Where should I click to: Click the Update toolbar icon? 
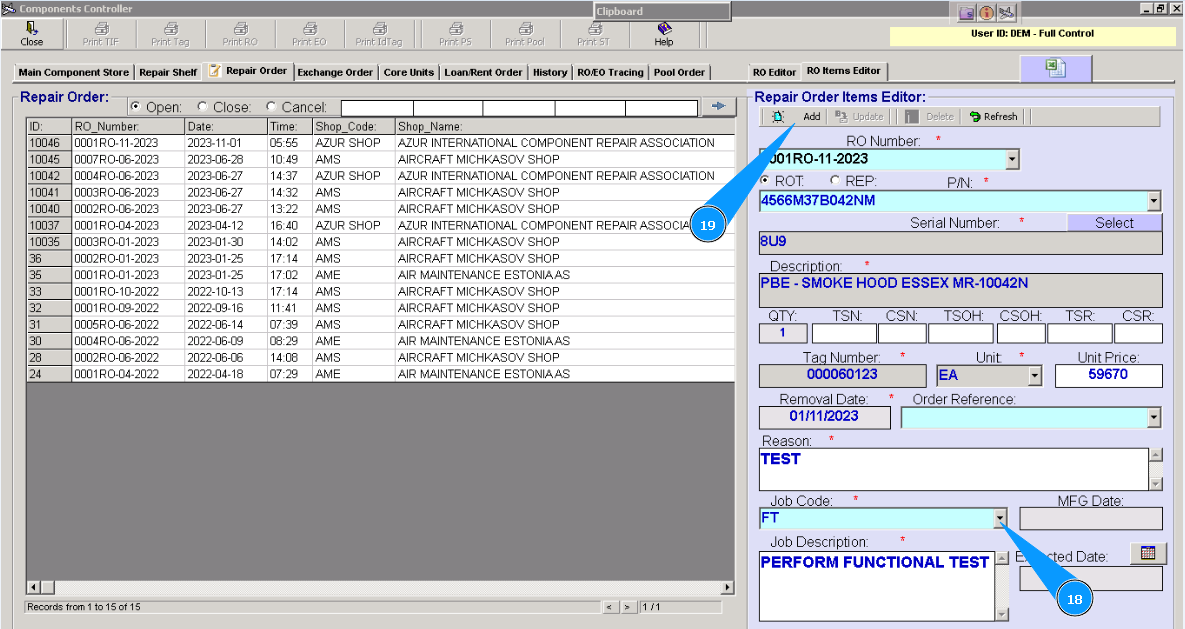841,116
